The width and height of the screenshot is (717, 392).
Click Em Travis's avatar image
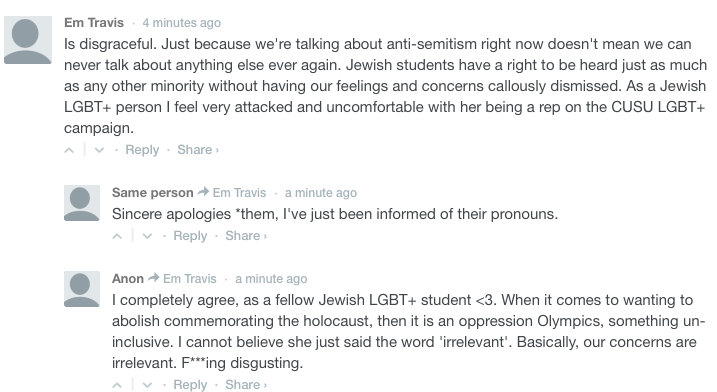(28, 40)
